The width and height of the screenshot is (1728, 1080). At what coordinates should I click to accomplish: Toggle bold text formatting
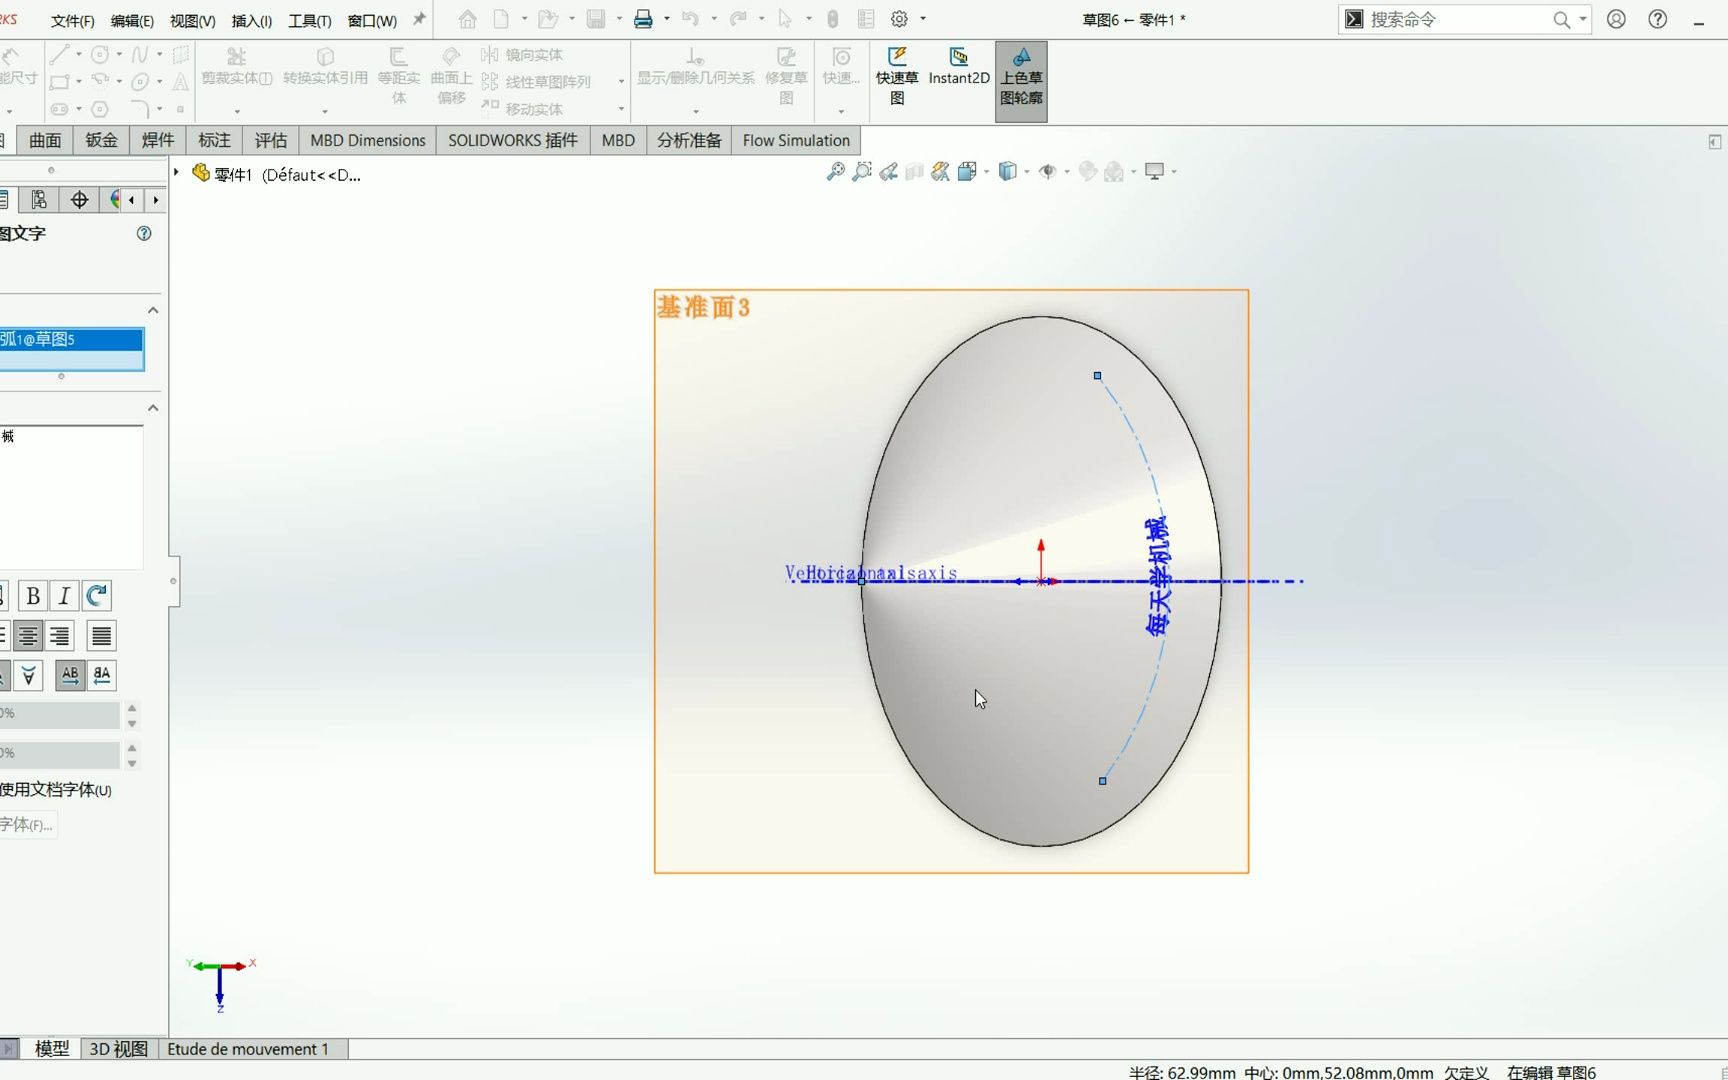(x=32, y=595)
